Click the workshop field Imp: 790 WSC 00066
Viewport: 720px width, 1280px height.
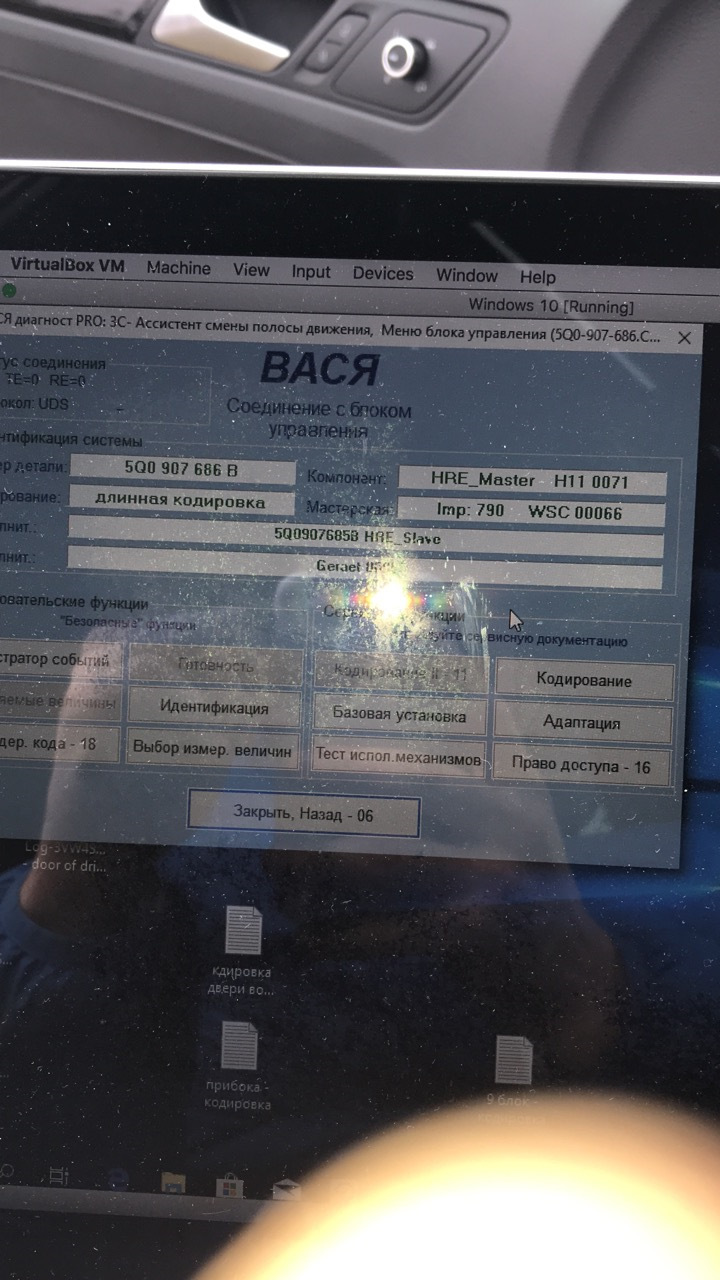pos(531,513)
